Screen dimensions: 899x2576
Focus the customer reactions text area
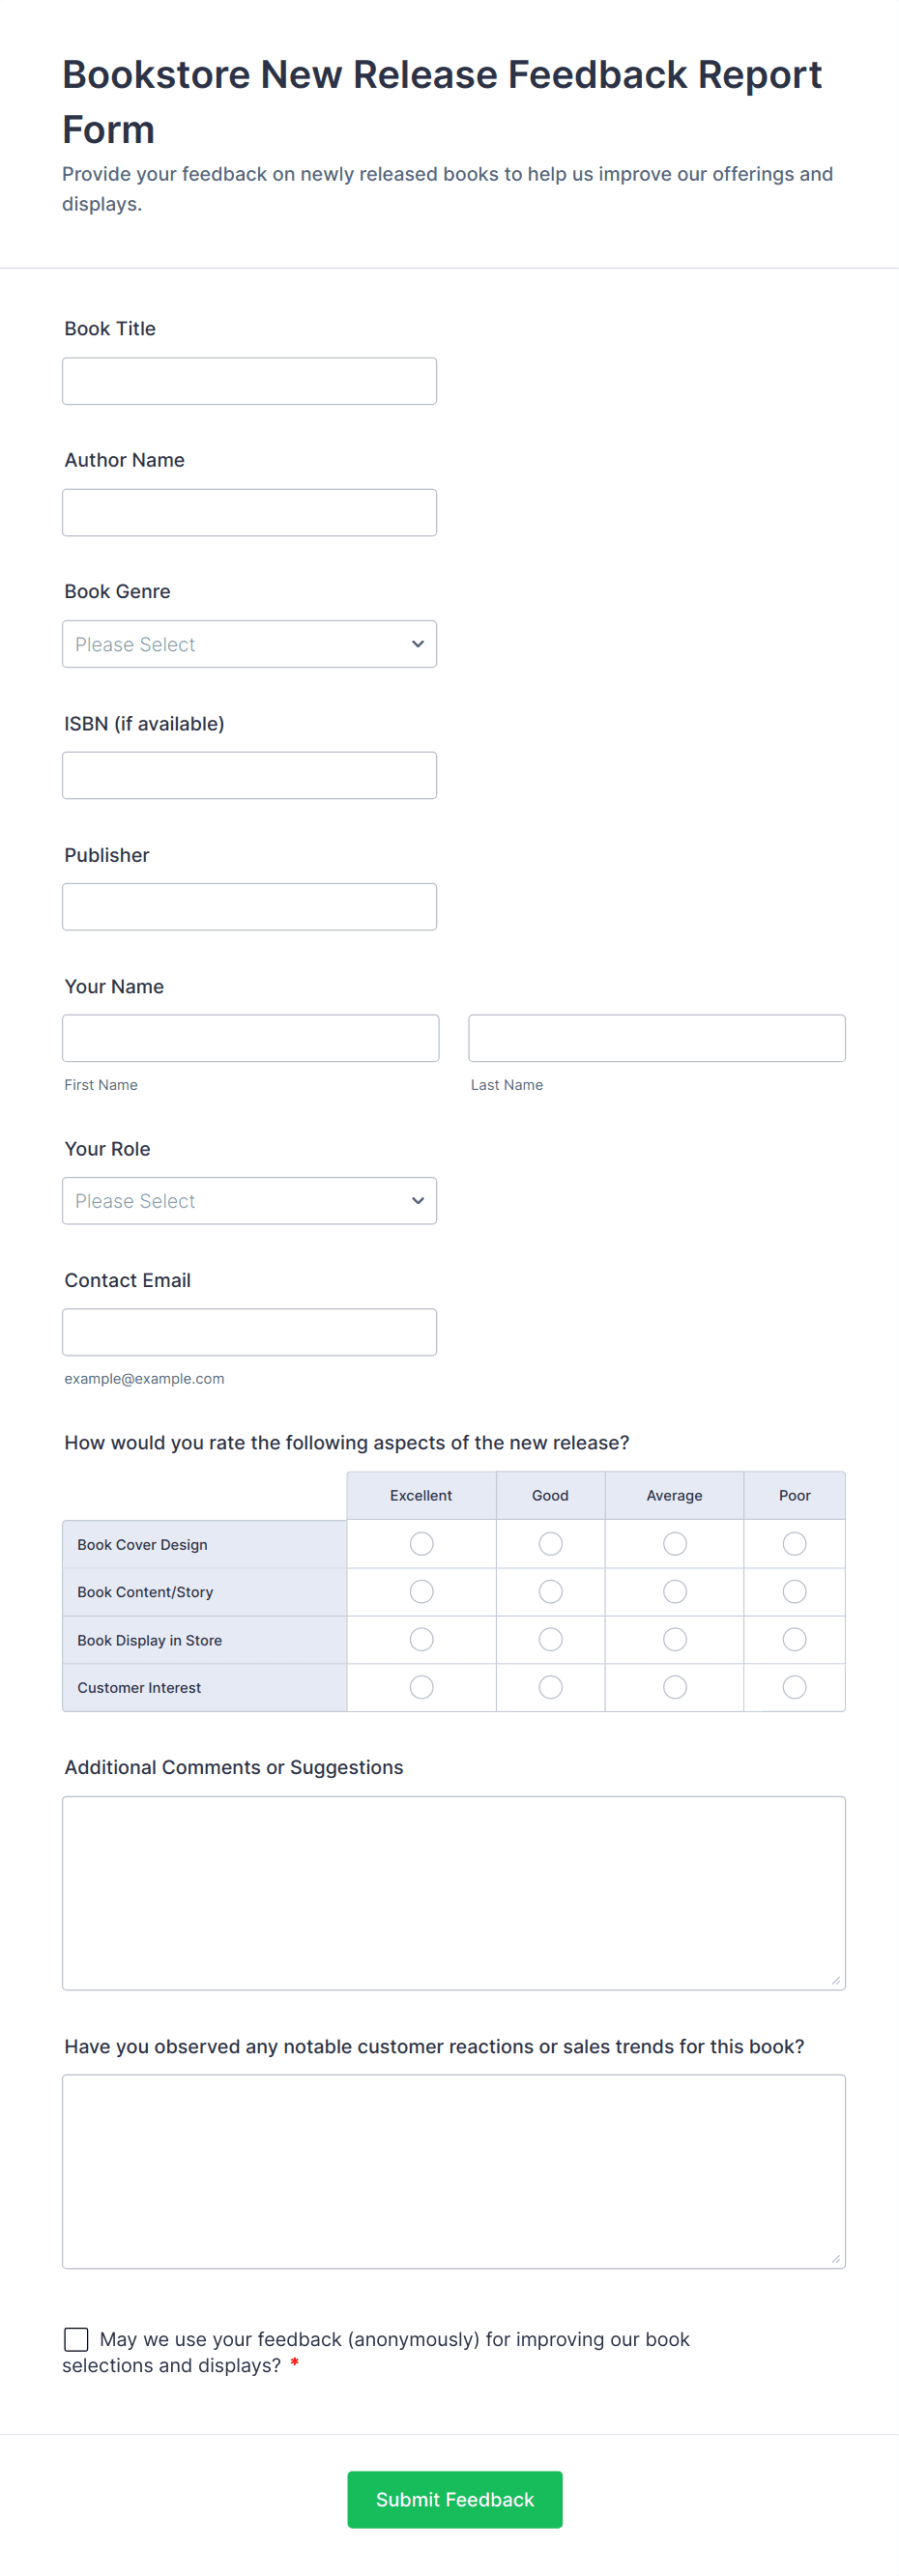453,2171
